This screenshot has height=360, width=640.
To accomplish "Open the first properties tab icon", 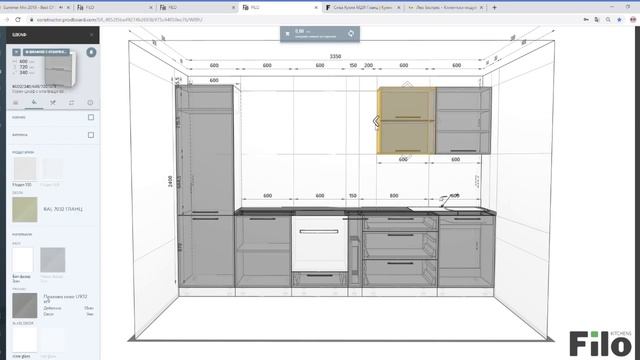I will 16,102.
